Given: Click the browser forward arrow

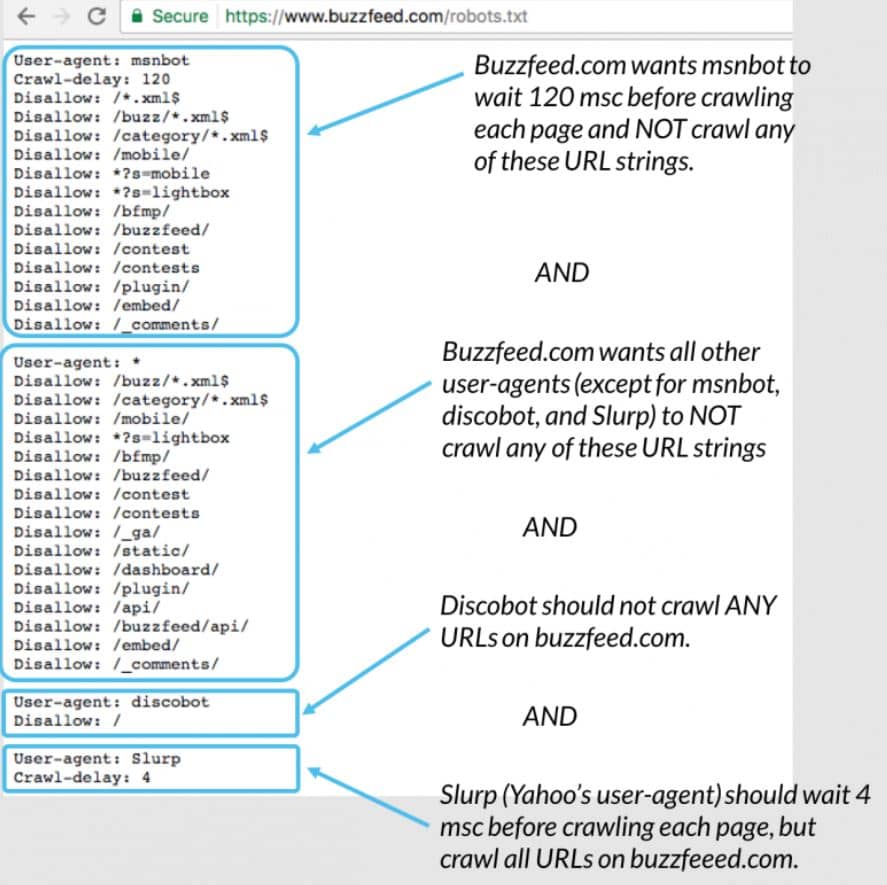Looking at the screenshot, I should 59,16.
